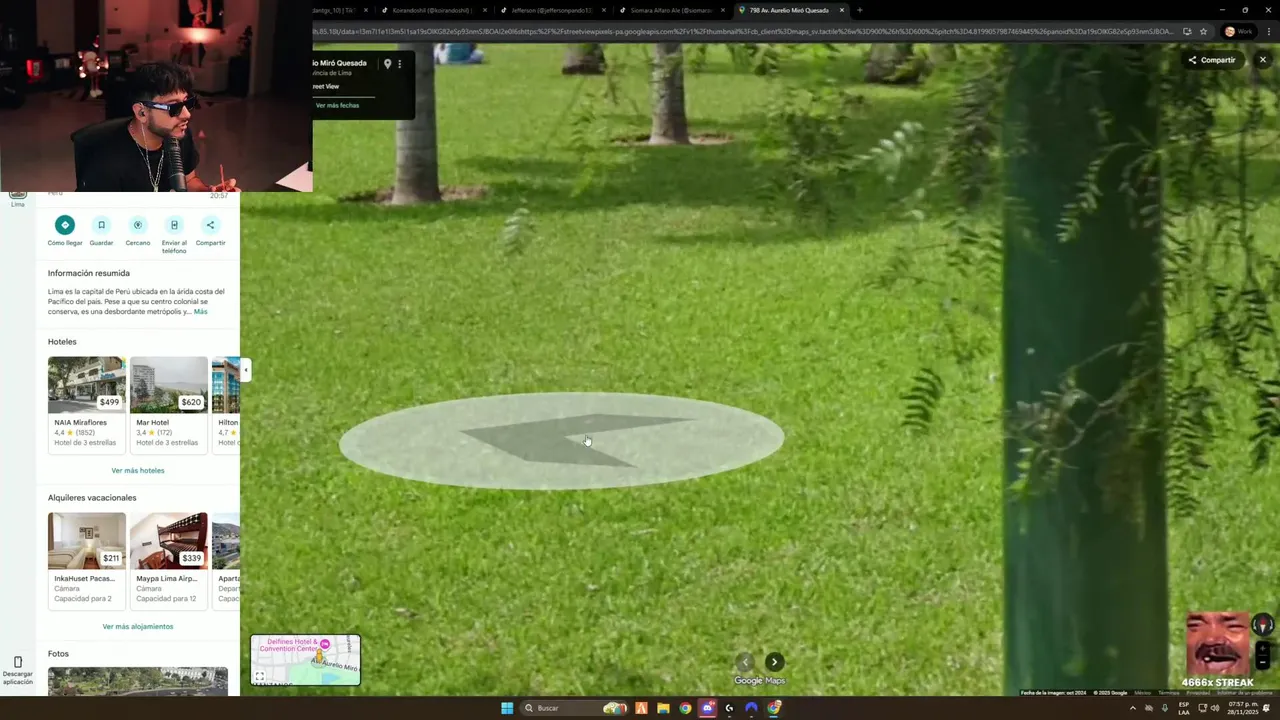The height and width of the screenshot is (720, 1280).
Task: Click Ver más alojamientos link
Action: tap(138, 626)
